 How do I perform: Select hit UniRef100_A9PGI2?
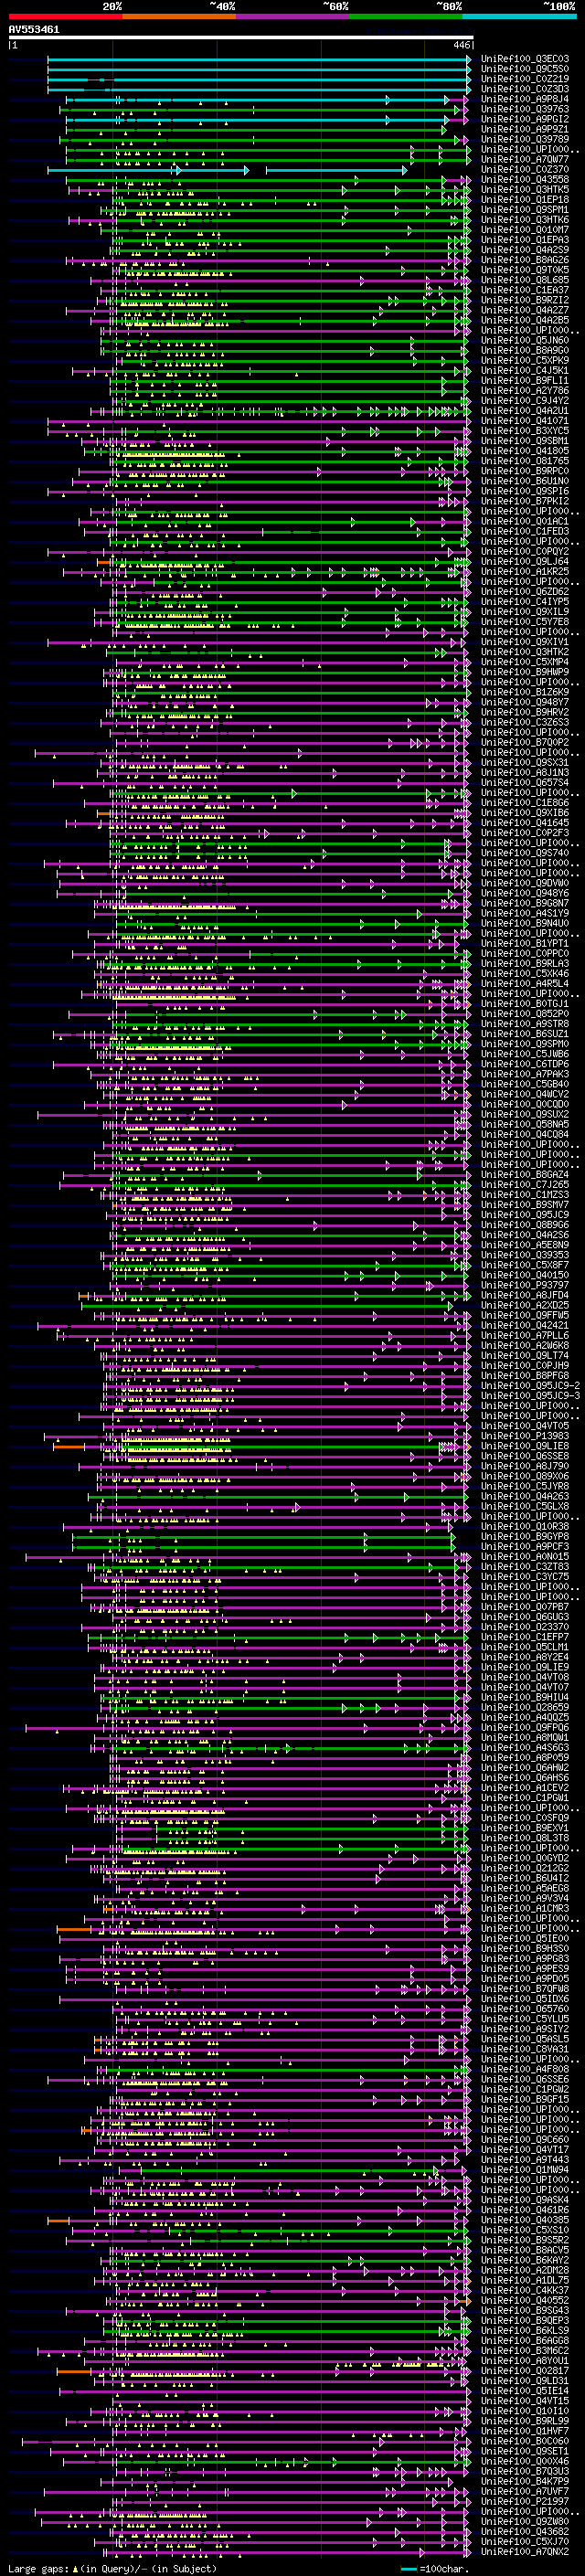coord(525,119)
